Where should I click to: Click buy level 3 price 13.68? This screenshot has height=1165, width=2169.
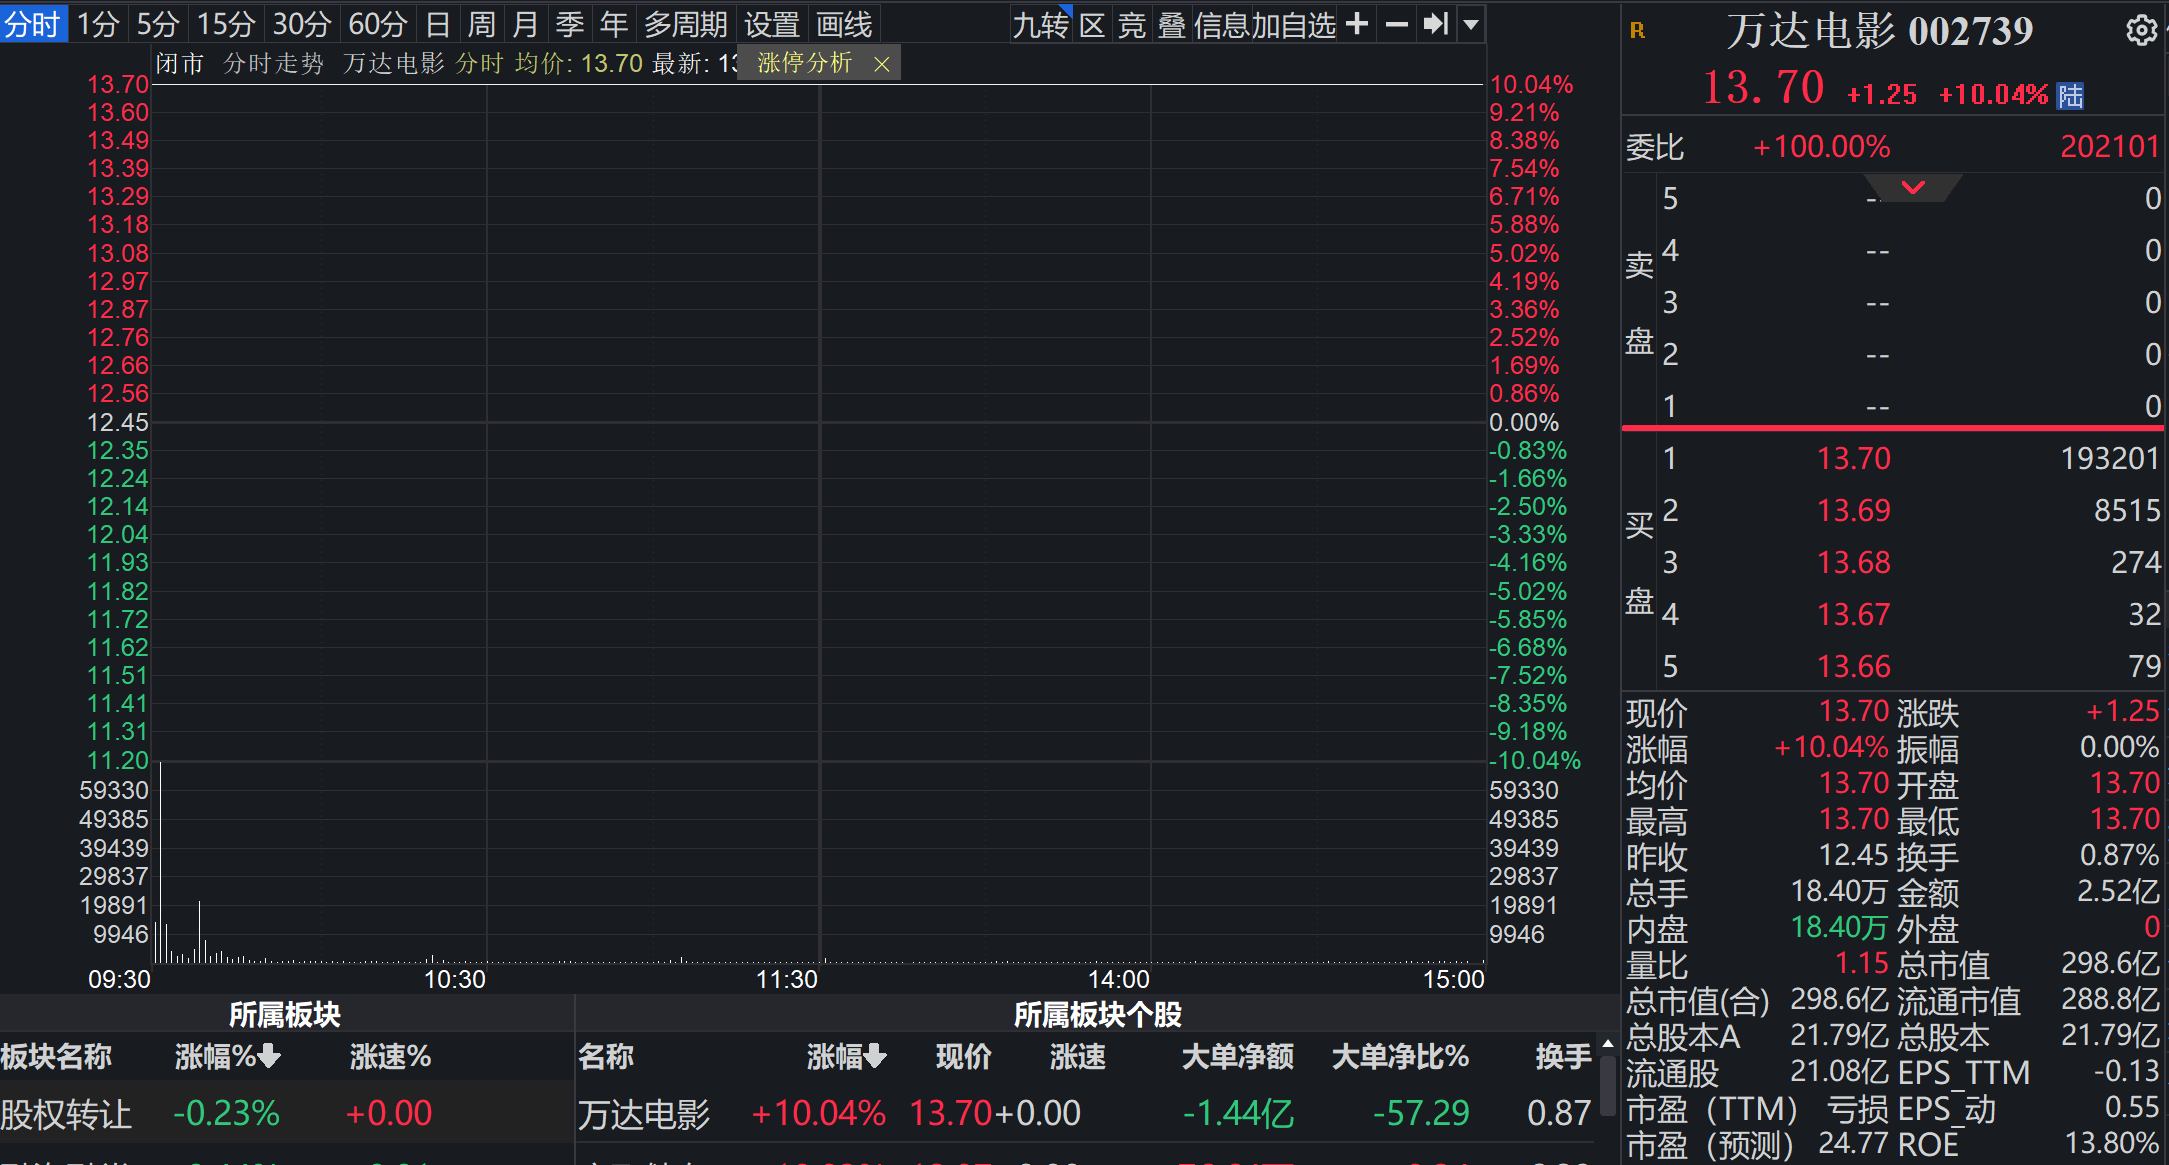point(1853,562)
